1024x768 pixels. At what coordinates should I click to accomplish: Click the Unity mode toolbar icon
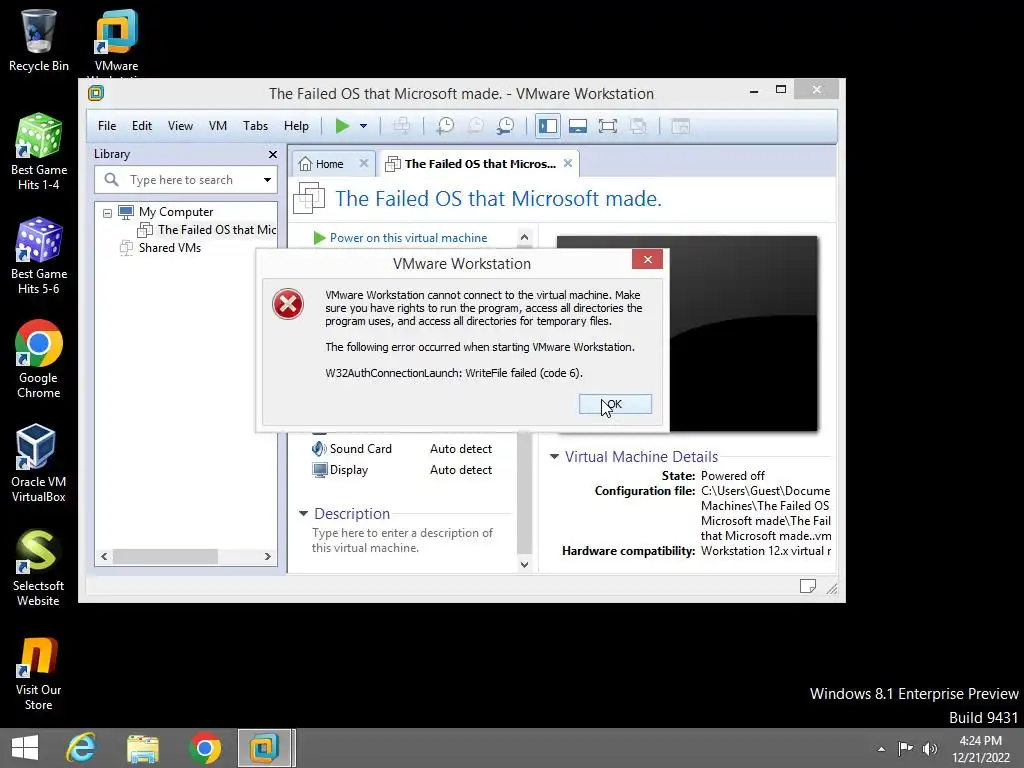pos(638,126)
